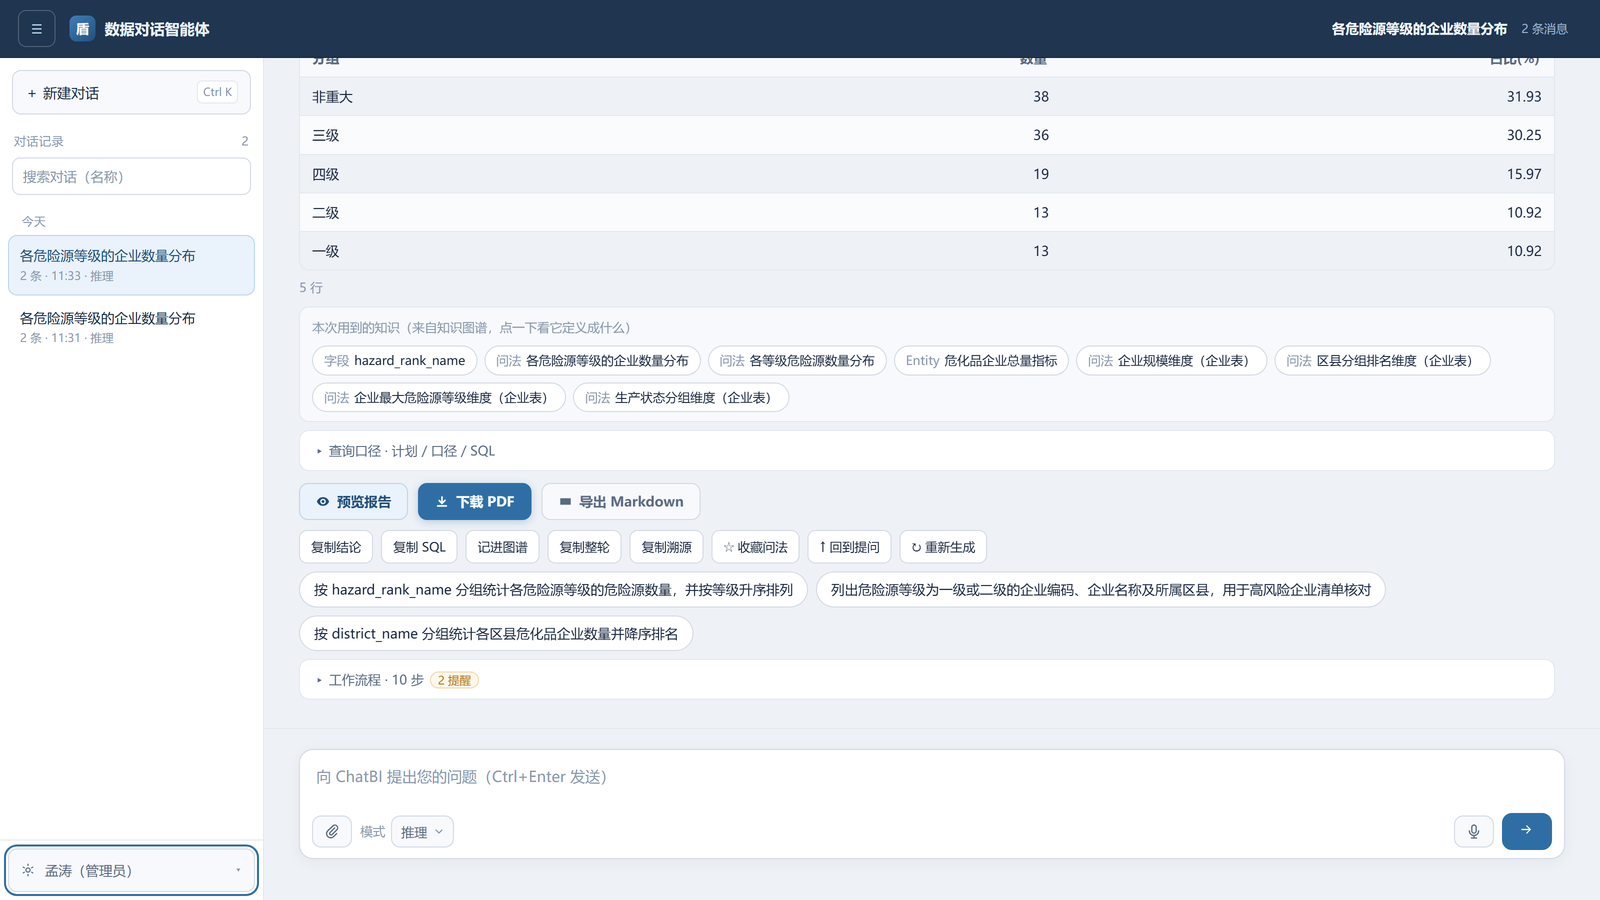This screenshot has width=1600, height=900.
Task: Focus the ChatBI question input box
Action: click(x=931, y=777)
